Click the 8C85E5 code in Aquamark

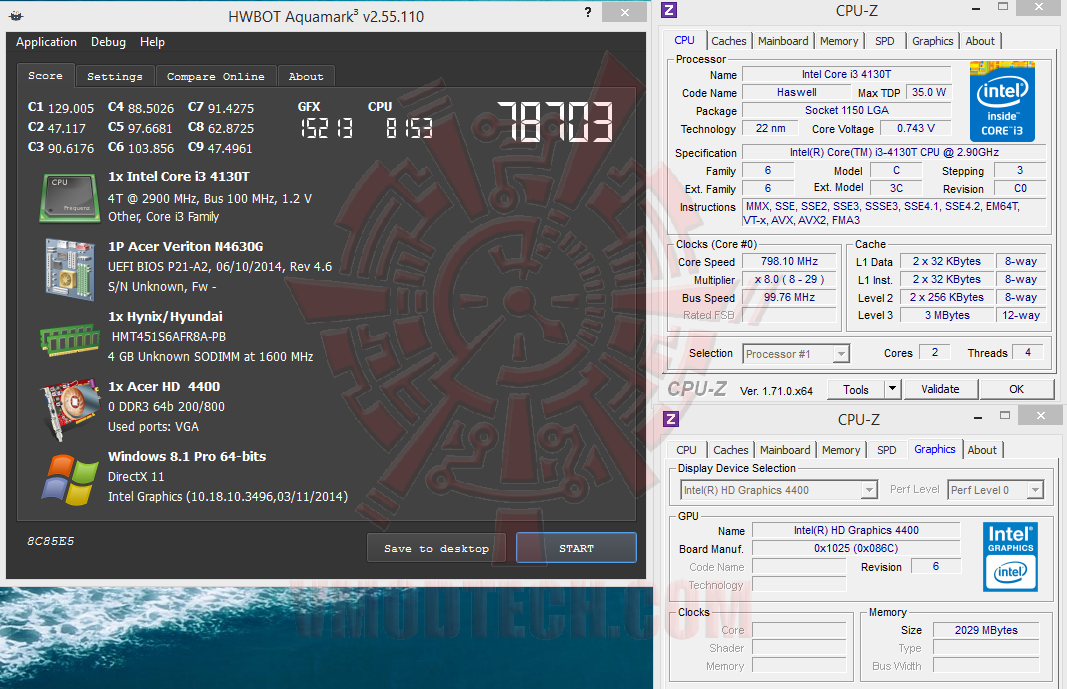[50, 541]
